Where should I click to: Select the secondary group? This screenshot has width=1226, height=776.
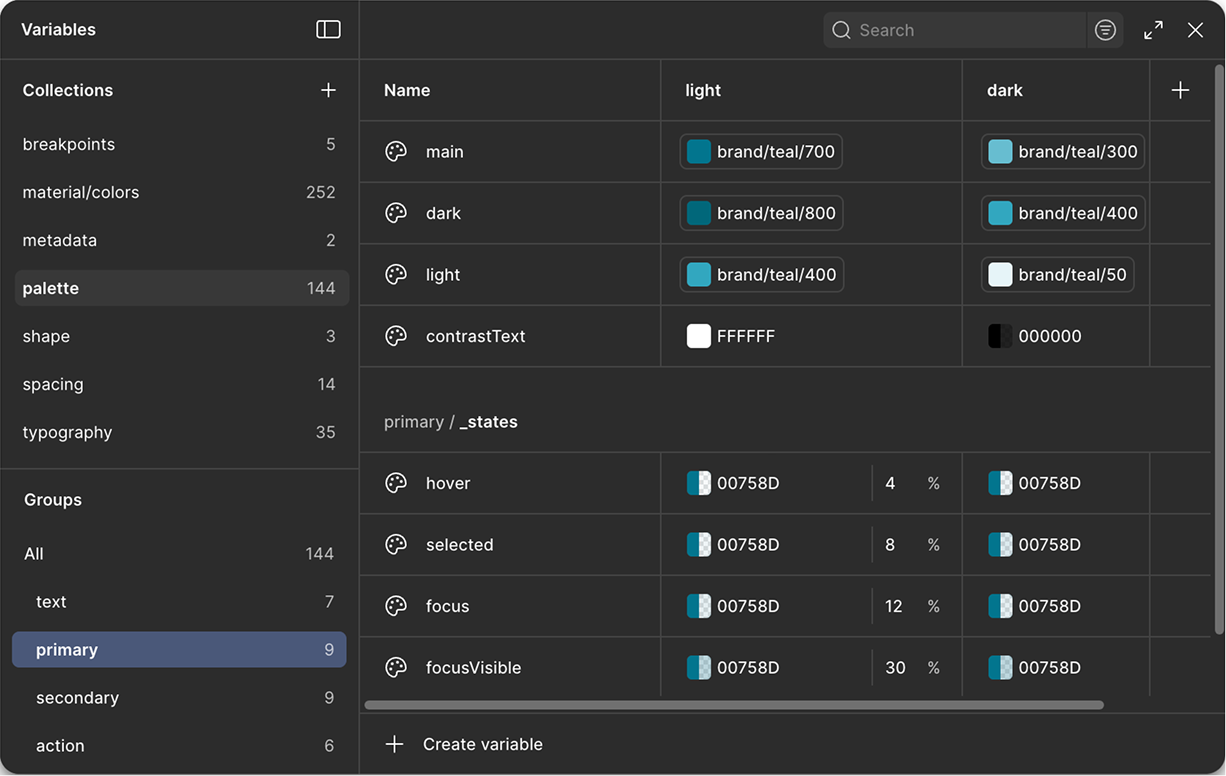[x=77, y=698]
